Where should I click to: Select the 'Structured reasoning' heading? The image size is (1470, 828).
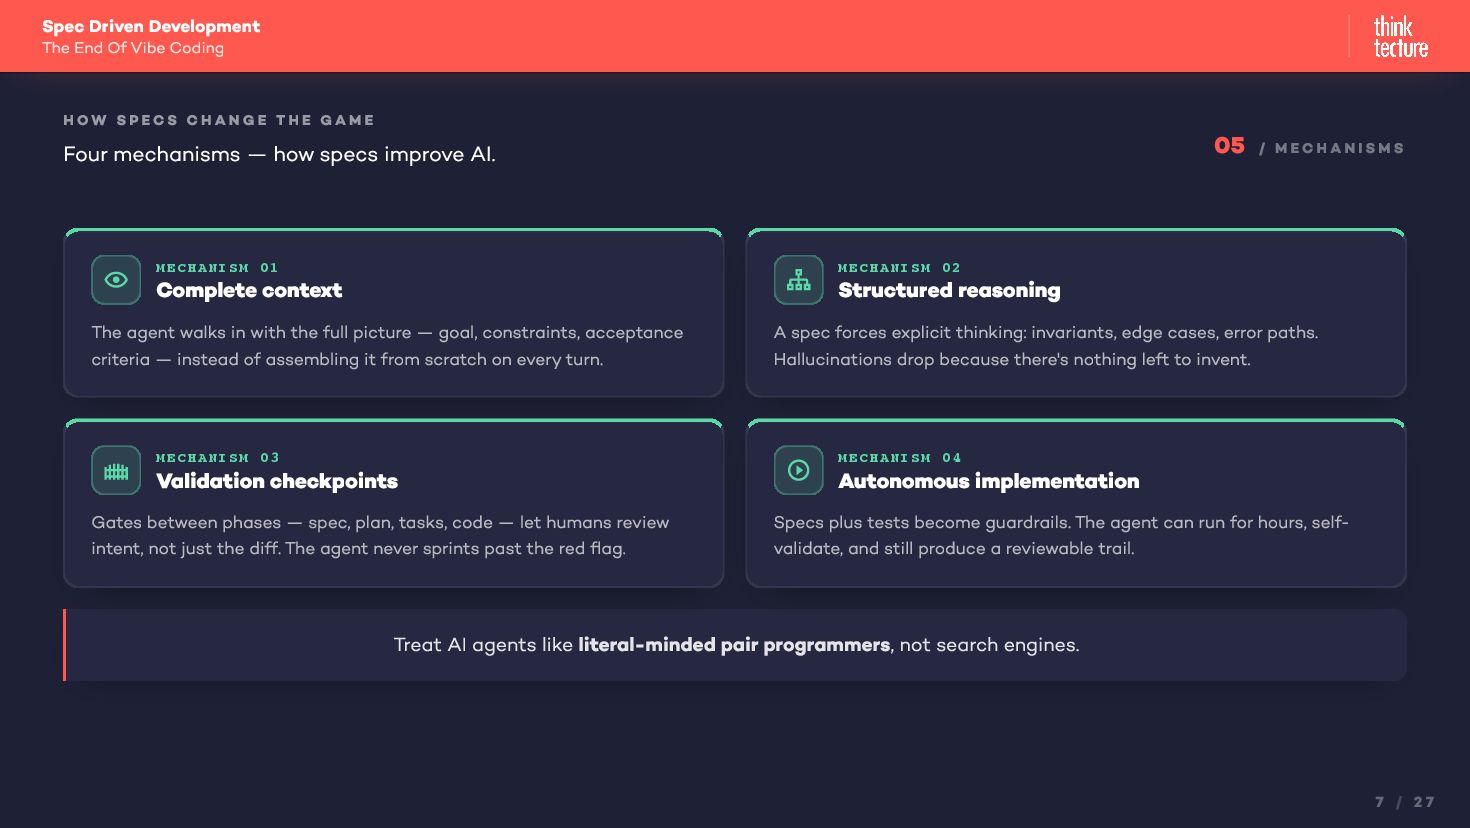[948, 291]
